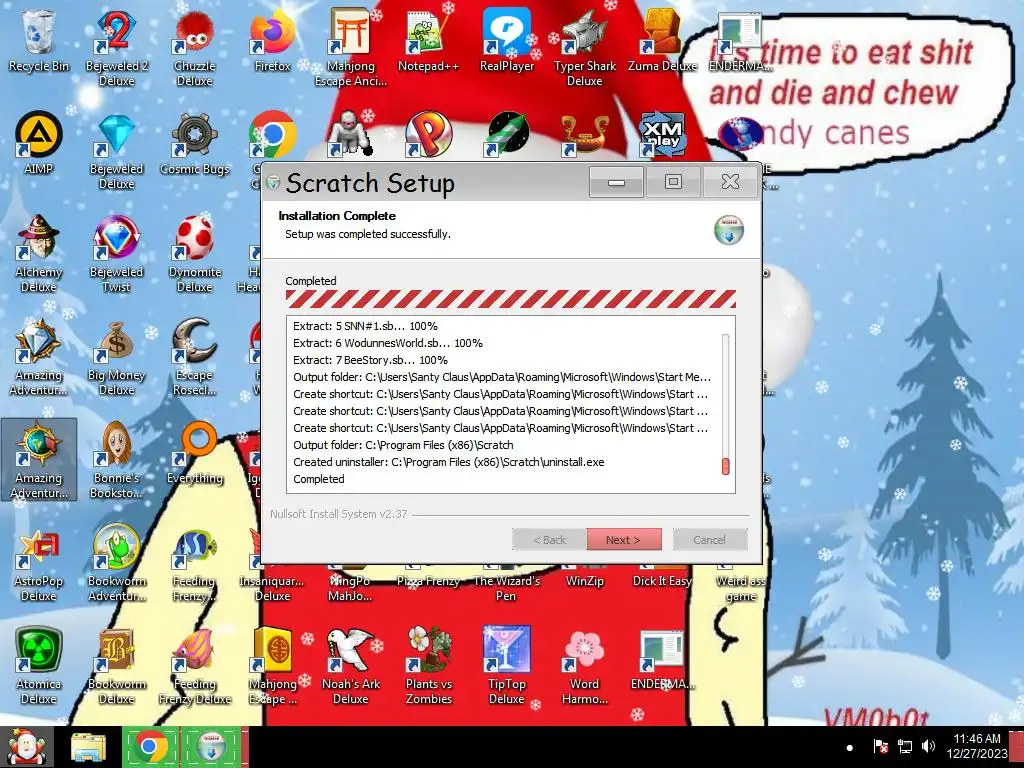Screen dimensions: 1024x768
Task: Launch Firefox from the desktop
Action: pos(272,40)
